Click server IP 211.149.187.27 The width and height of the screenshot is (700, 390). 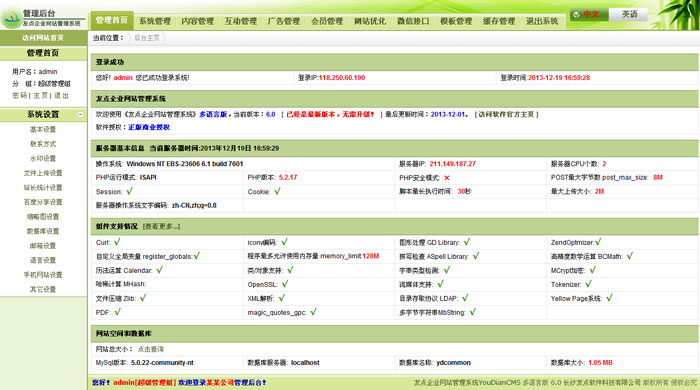pyautogui.click(x=452, y=164)
